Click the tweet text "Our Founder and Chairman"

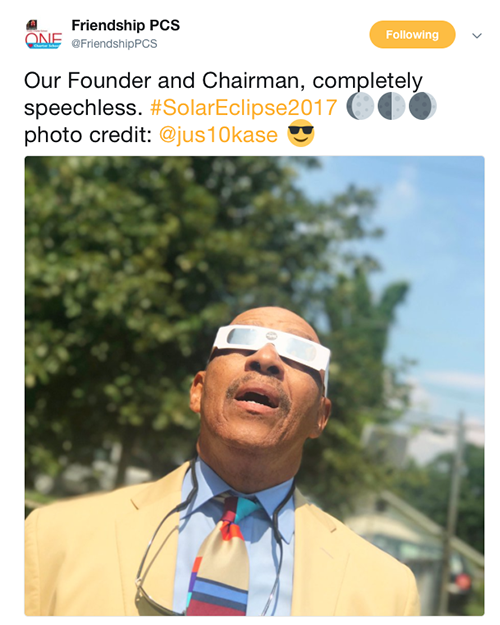tap(161, 81)
